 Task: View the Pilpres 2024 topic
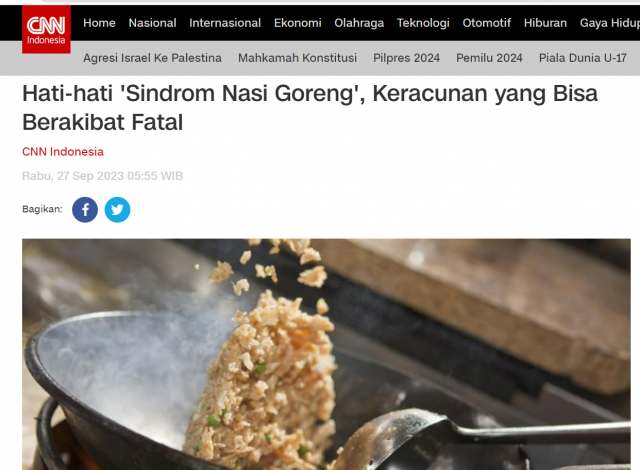[x=406, y=58]
